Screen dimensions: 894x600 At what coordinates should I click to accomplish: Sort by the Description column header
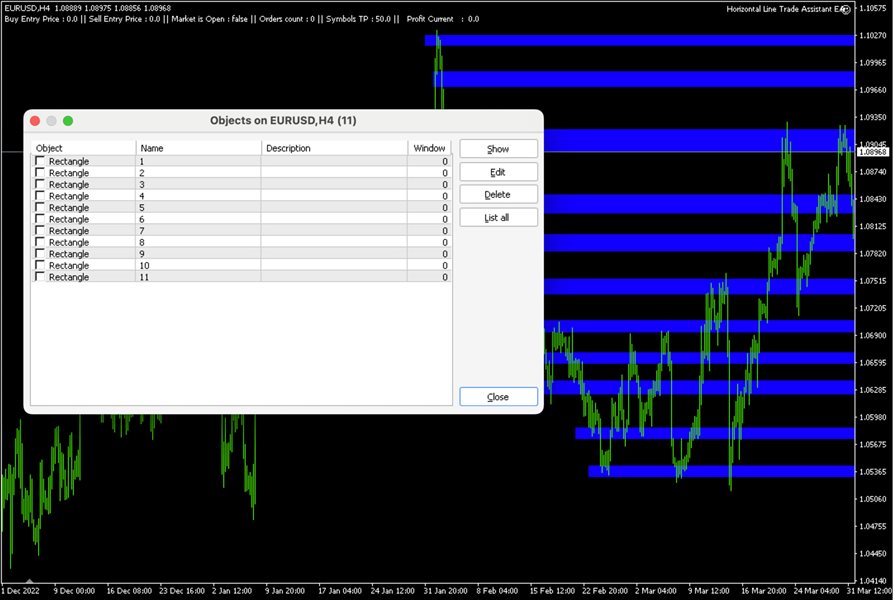tap(334, 148)
